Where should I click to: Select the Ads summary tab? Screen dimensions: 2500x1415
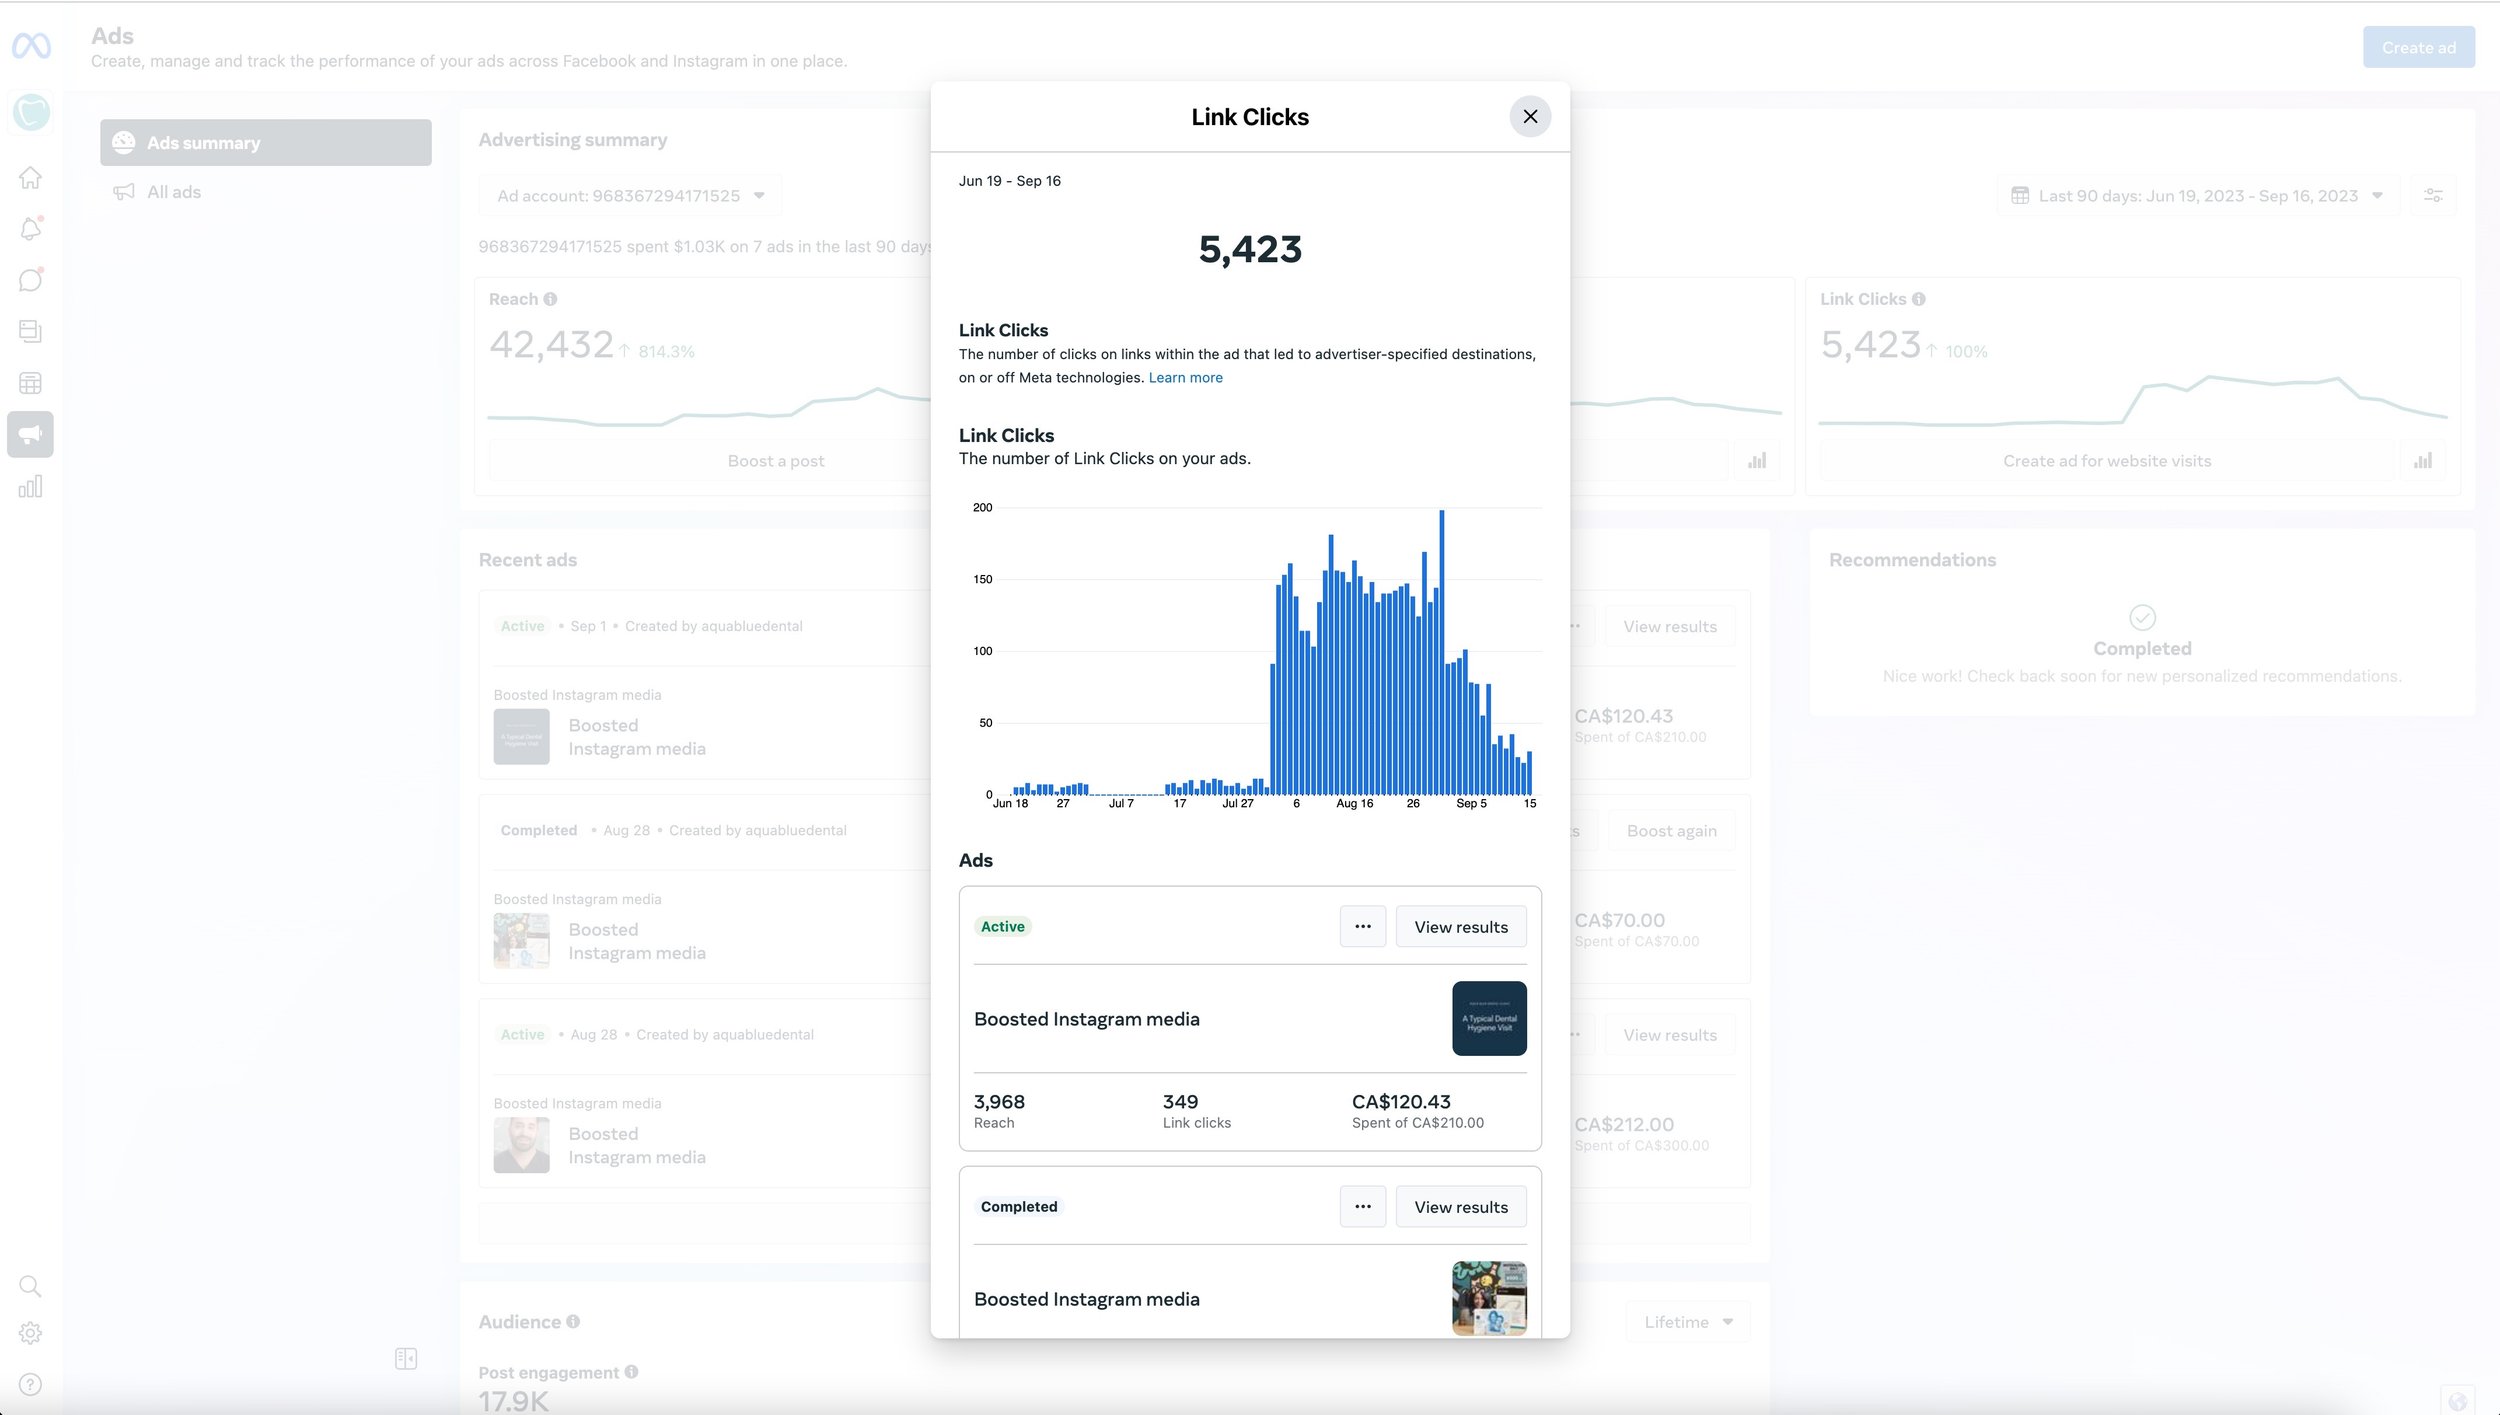265,143
